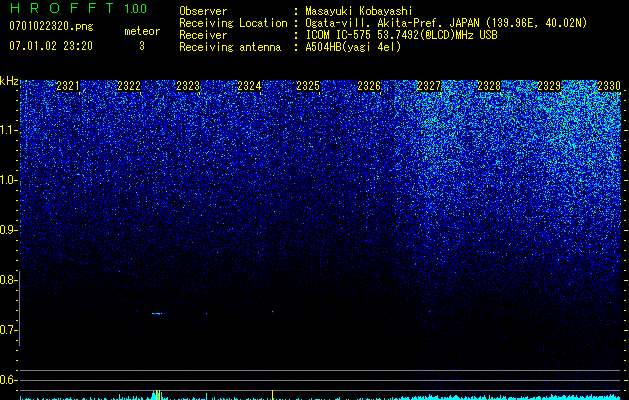Click the date stamp 07.01.02 23:20
This screenshot has height=400, width=629.
[51, 46]
